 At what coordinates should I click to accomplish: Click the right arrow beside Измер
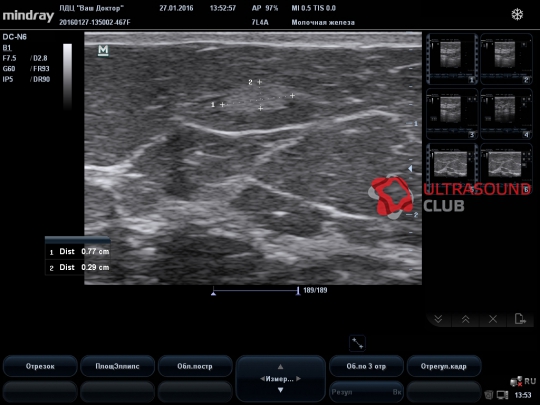click(x=298, y=378)
